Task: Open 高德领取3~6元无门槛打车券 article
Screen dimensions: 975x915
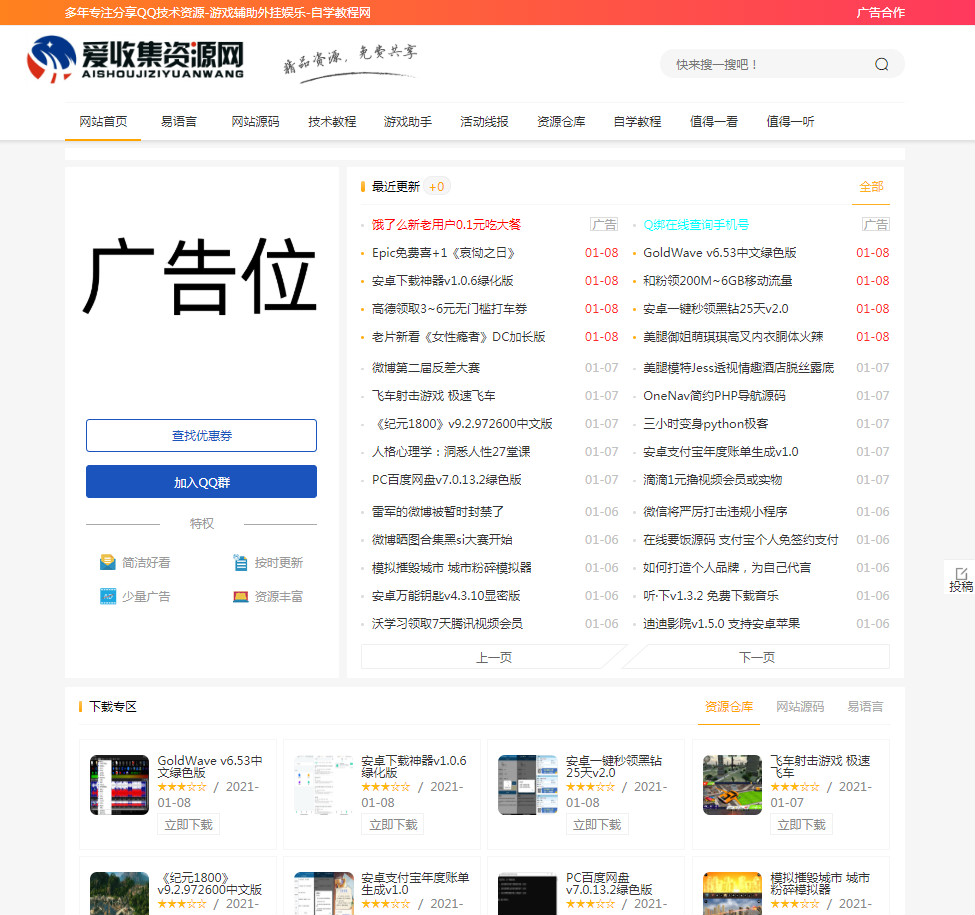Action: click(x=450, y=308)
